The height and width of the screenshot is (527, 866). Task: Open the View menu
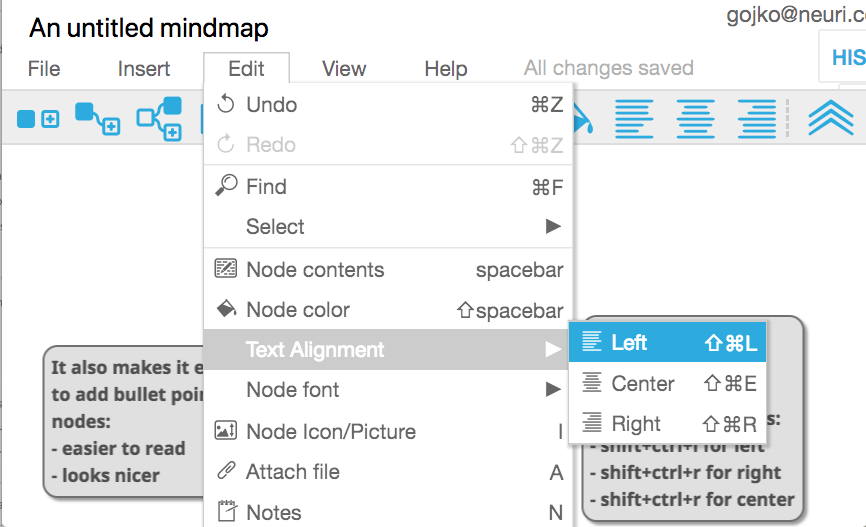[x=344, y=68]
